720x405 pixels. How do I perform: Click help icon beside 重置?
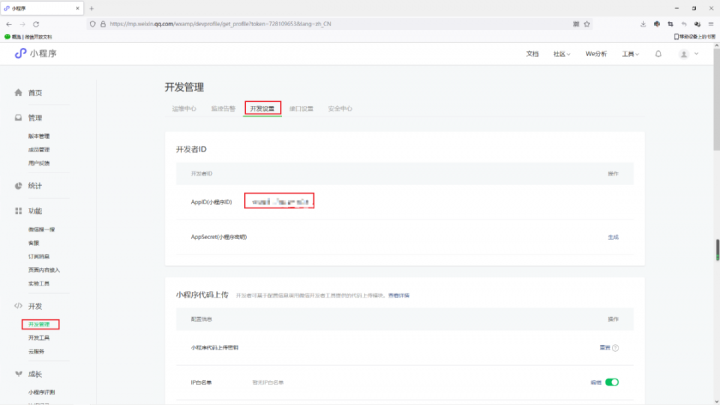coord(615,348)
